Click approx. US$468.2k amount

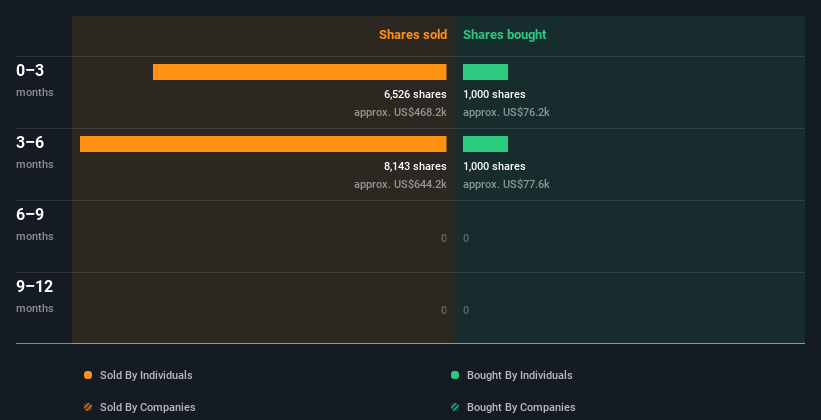click(401, 113)
